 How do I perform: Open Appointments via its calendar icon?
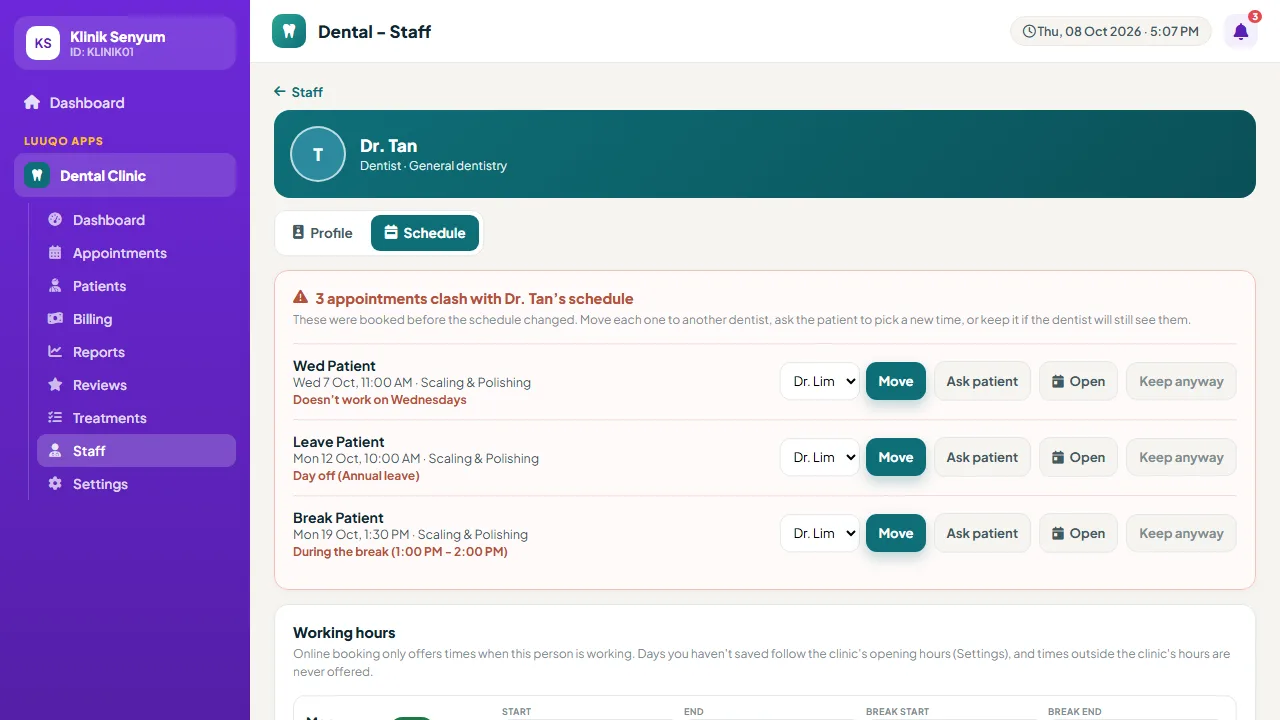pos(55,252)
